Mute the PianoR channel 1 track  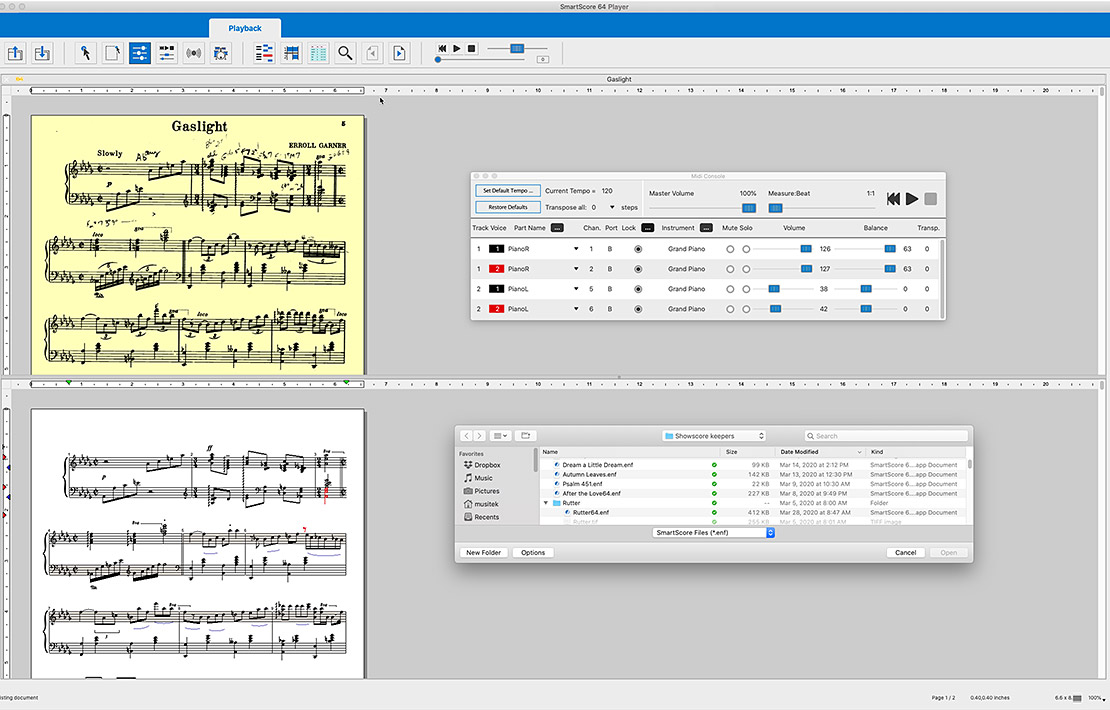tap(730, 249)
